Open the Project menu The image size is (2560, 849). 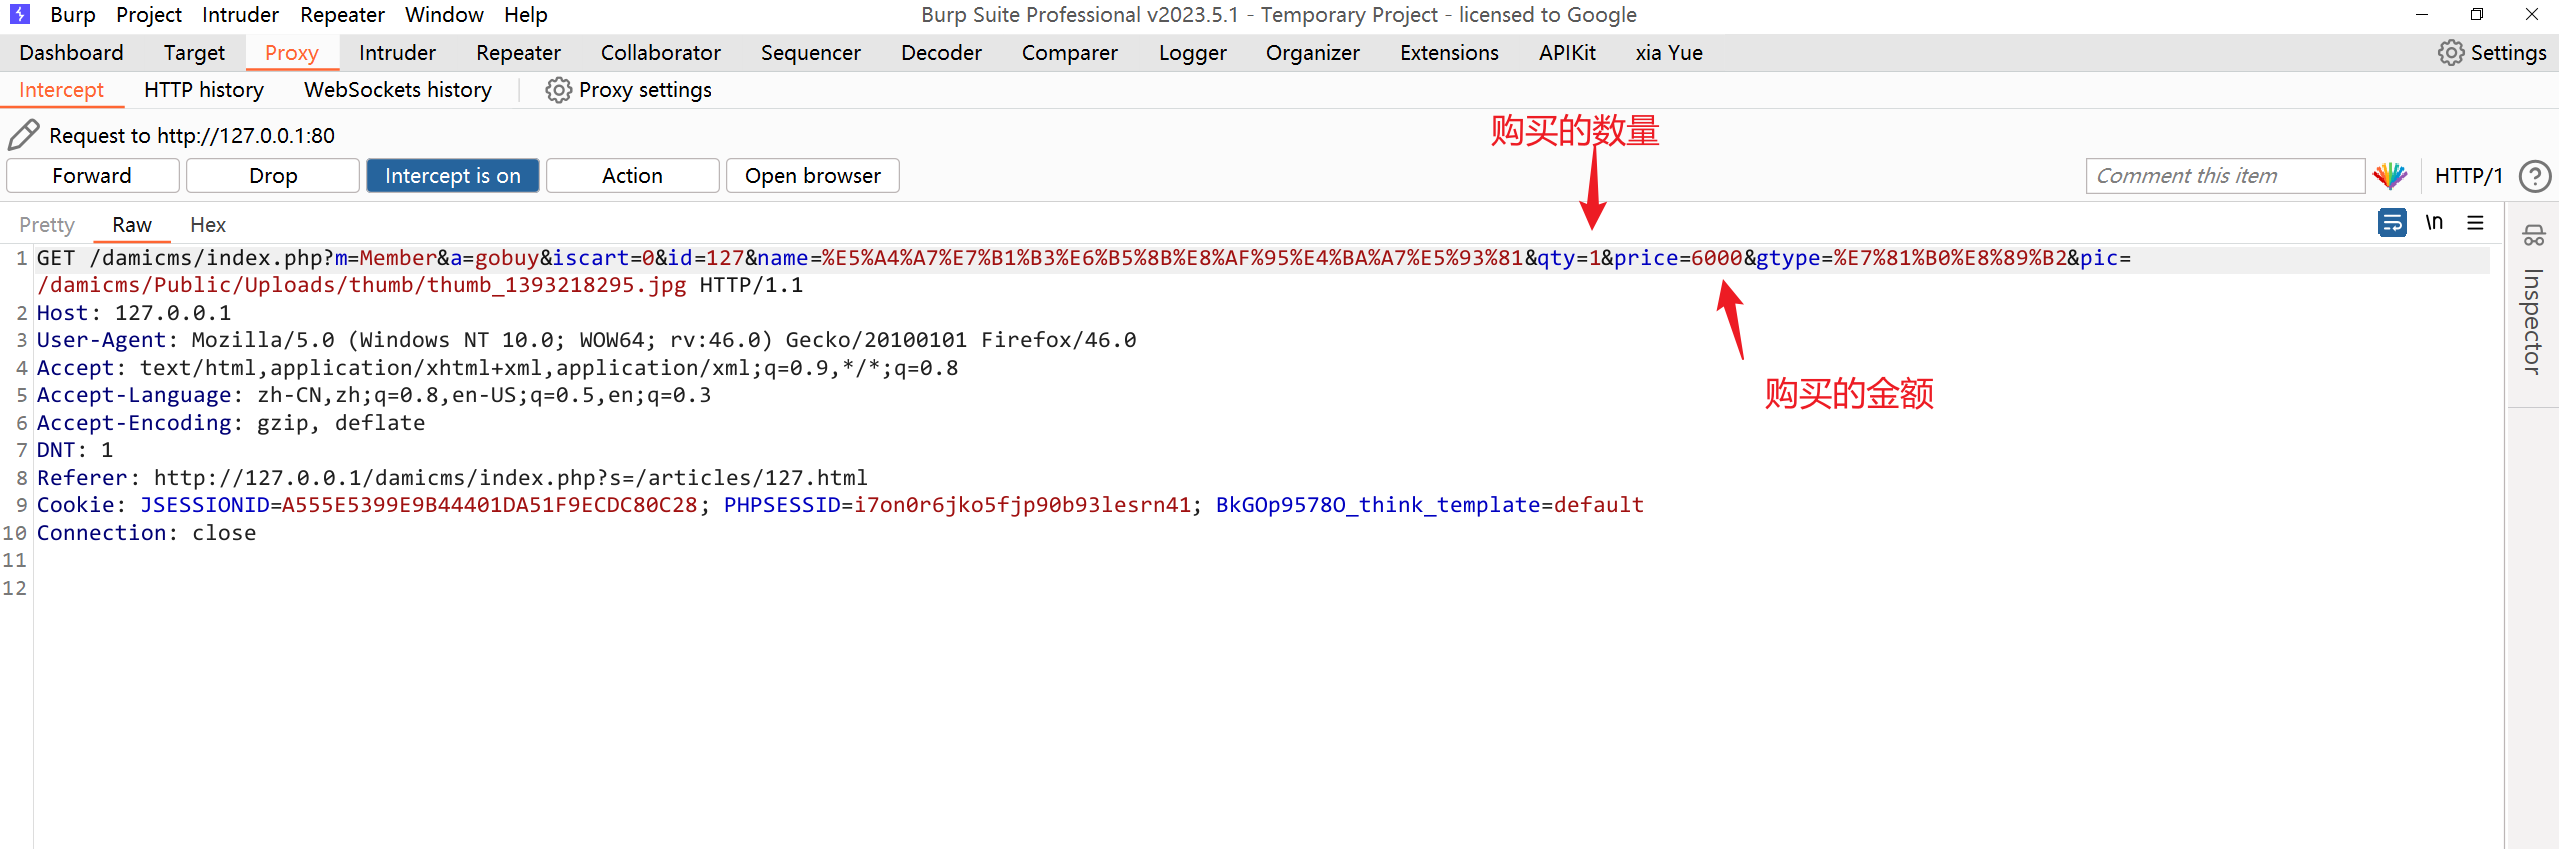pyautogui.click(x=149, y=15)
